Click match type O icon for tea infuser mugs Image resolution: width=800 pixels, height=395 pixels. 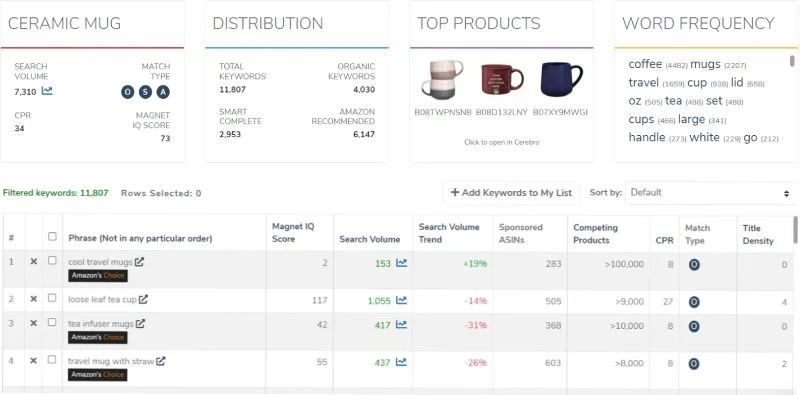coord(694,326)
